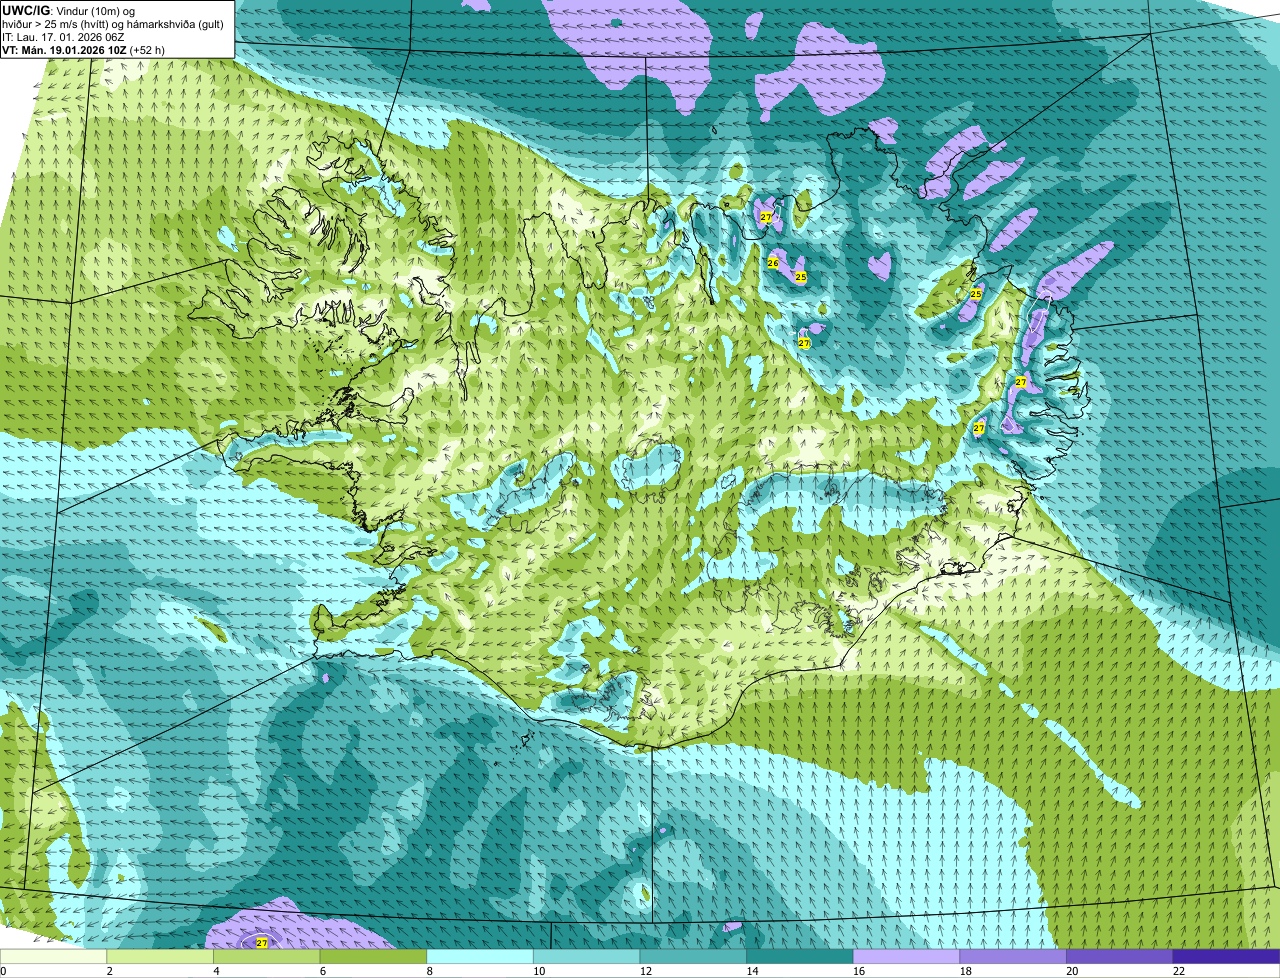
Task: Click the legend scale label '22'
Action: [x=1179, y=971]
